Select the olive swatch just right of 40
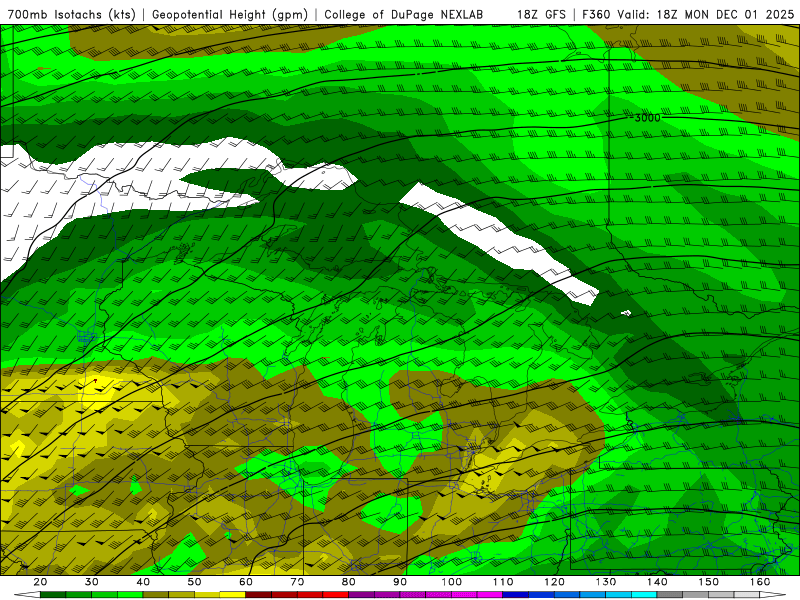This screenshot has width=800, height=600. point(156,595)
